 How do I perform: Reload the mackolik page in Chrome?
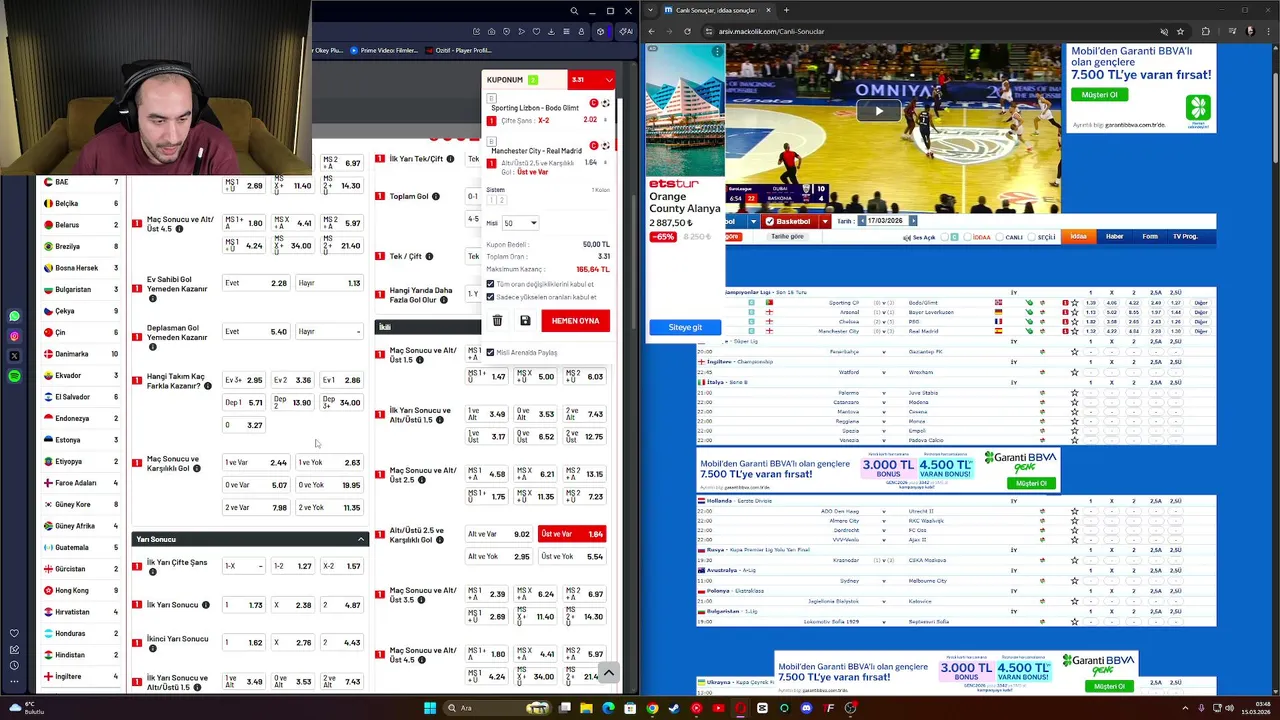687,31
